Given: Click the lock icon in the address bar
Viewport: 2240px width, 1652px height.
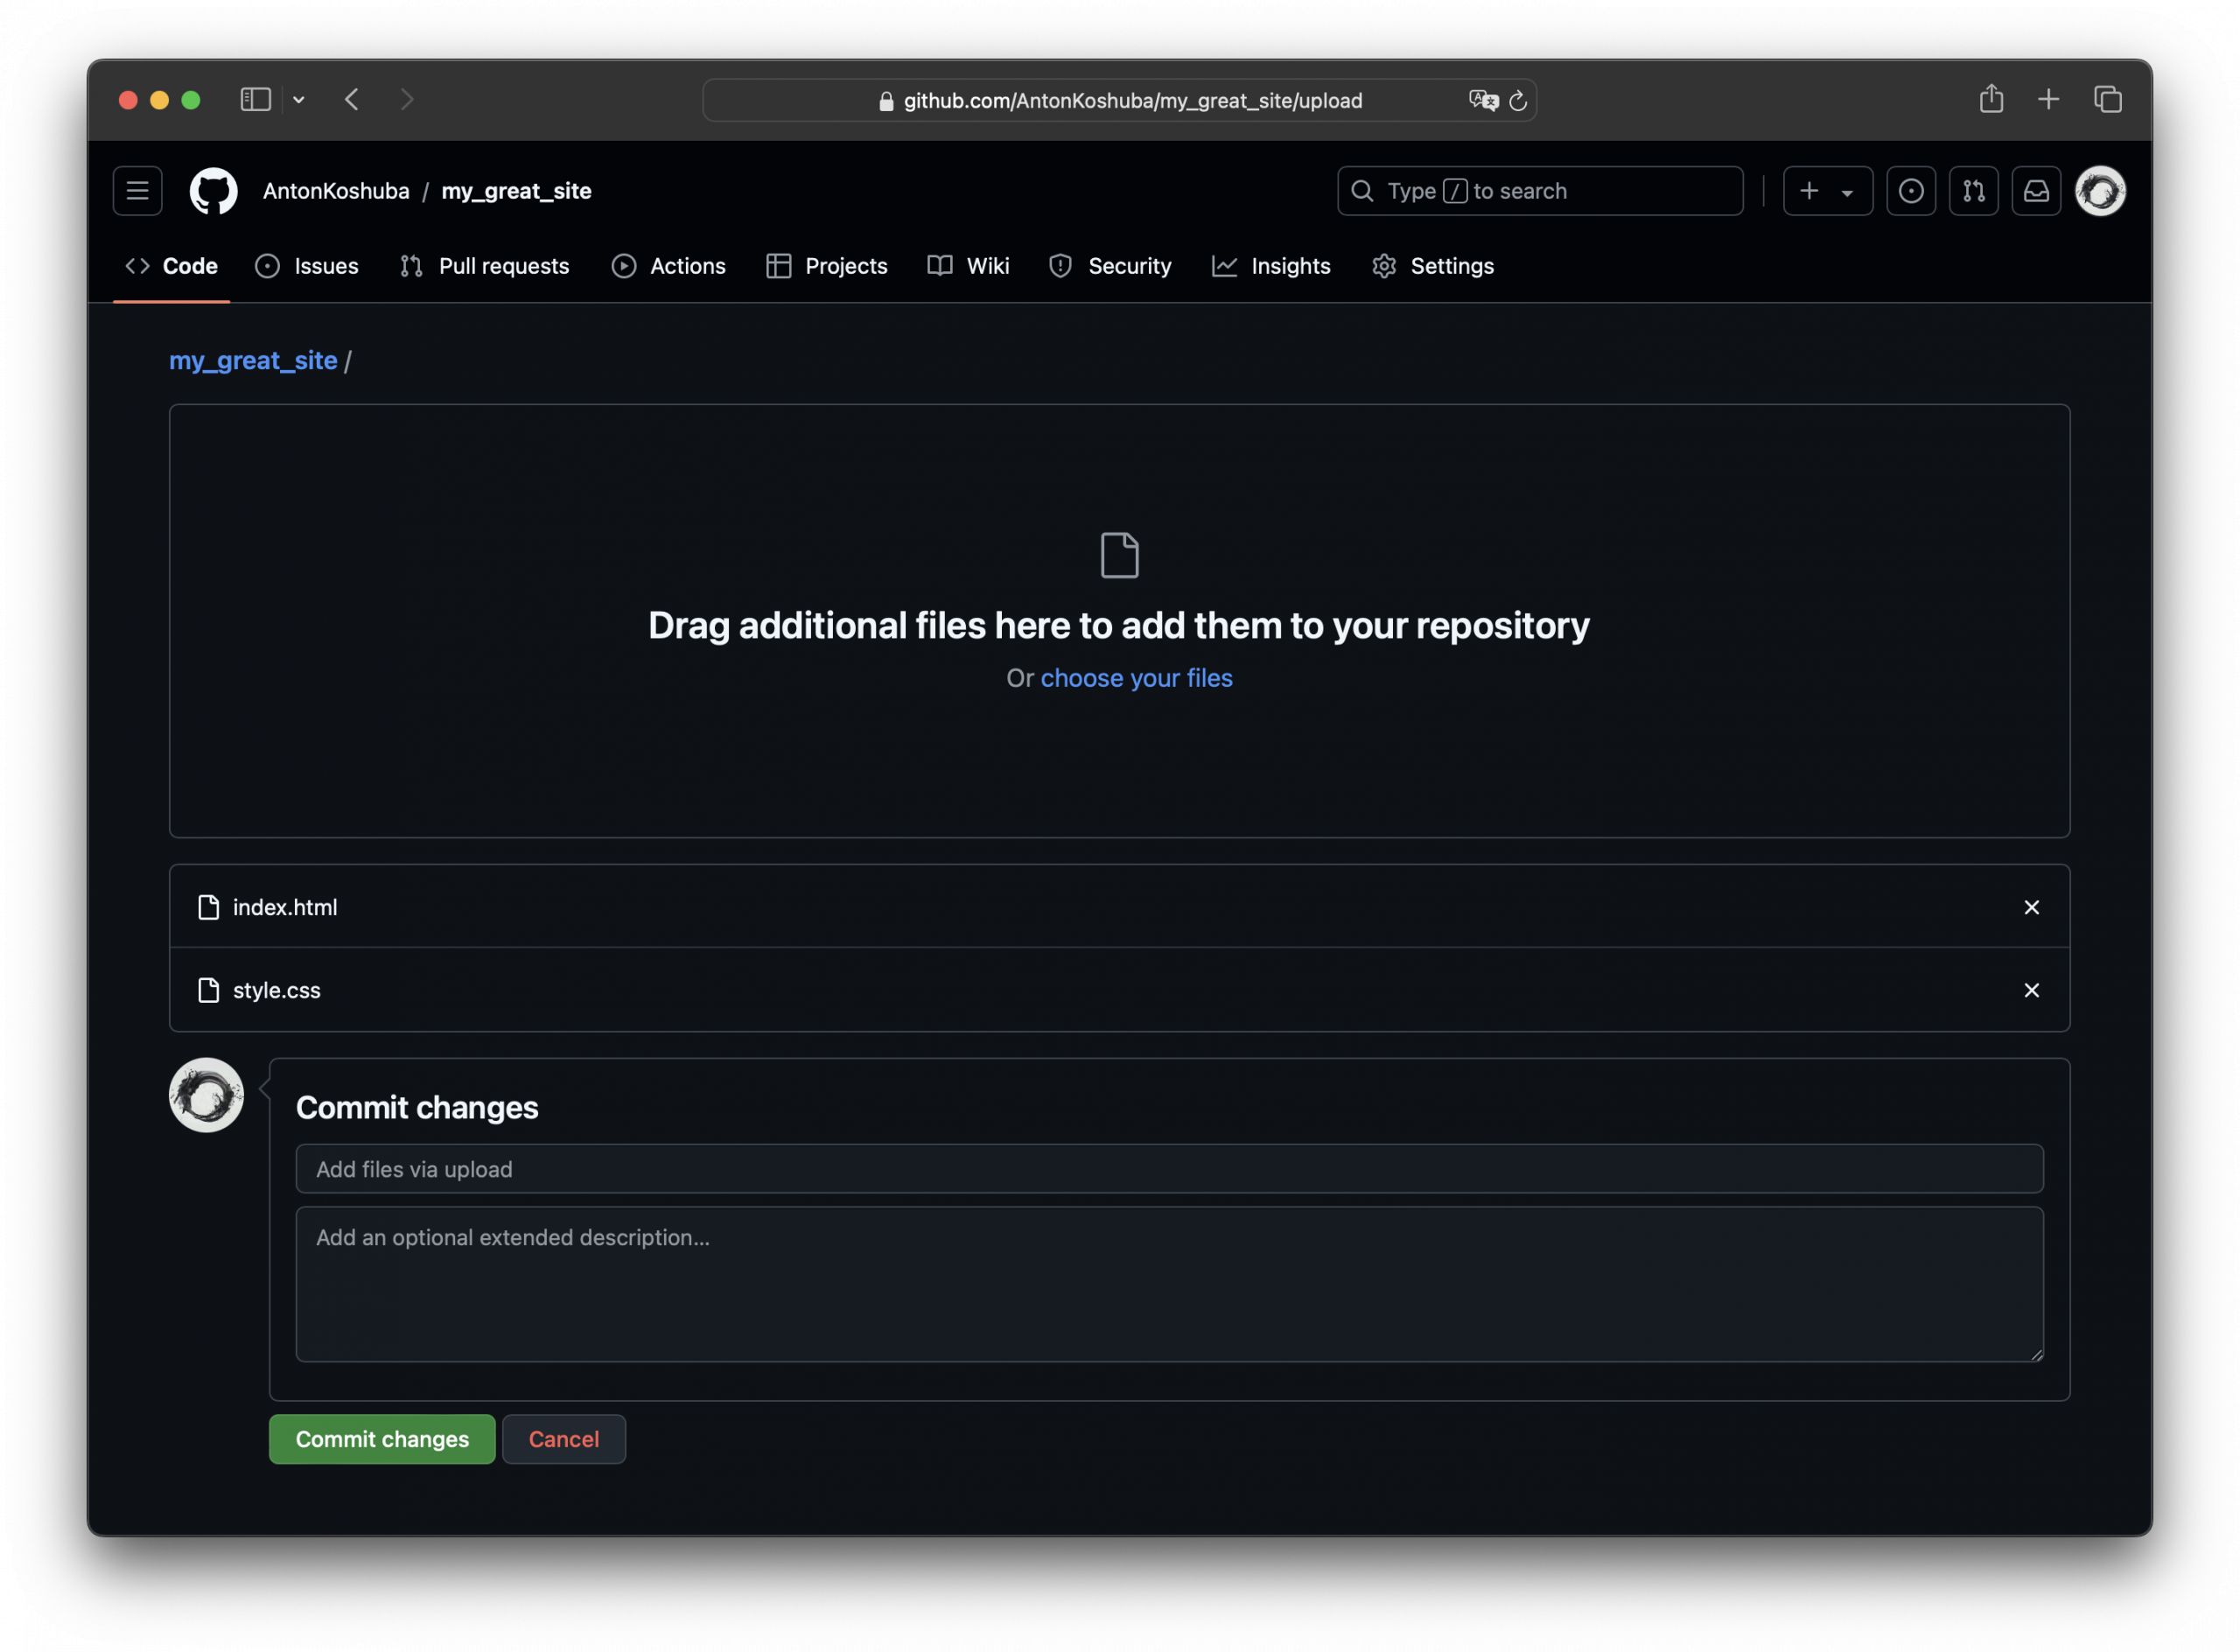Looking at the screenshot, I should (886, 101).
